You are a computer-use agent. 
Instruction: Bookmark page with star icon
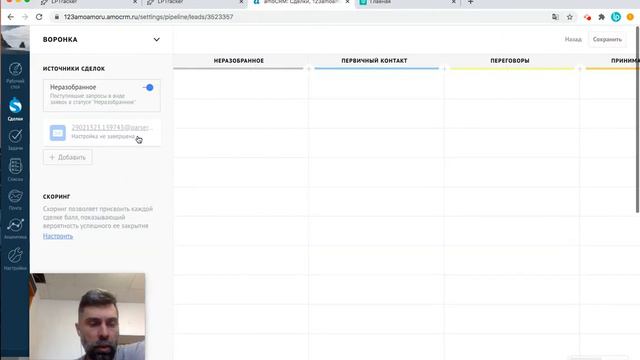pos(570,17)
